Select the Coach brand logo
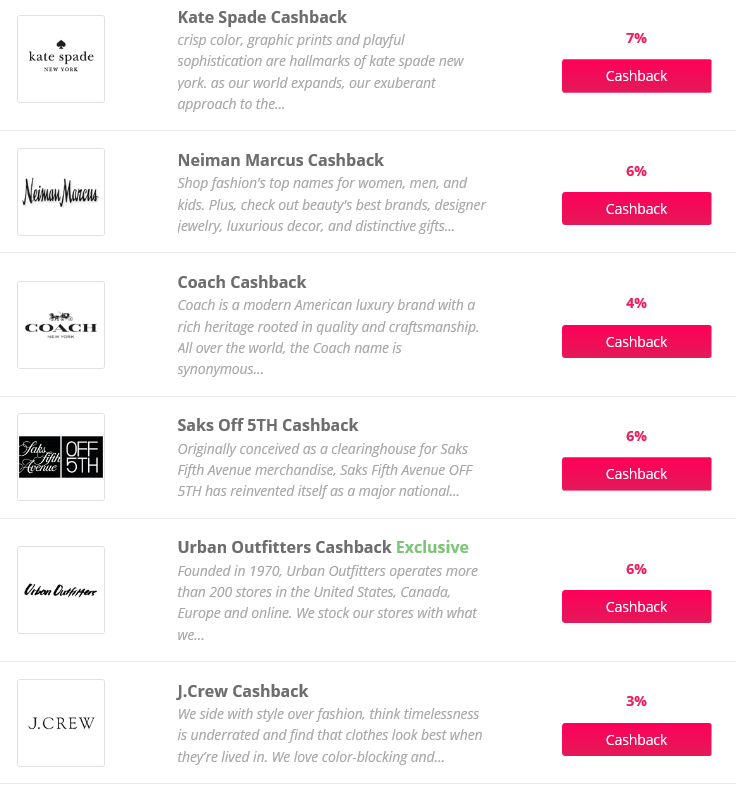The height and width of the screenshot is (798, 736). [x=61, y=325]
